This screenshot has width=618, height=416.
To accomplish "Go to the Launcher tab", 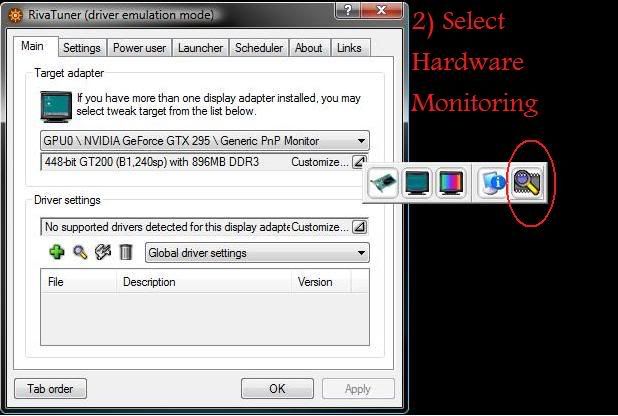I will [200, 48].
